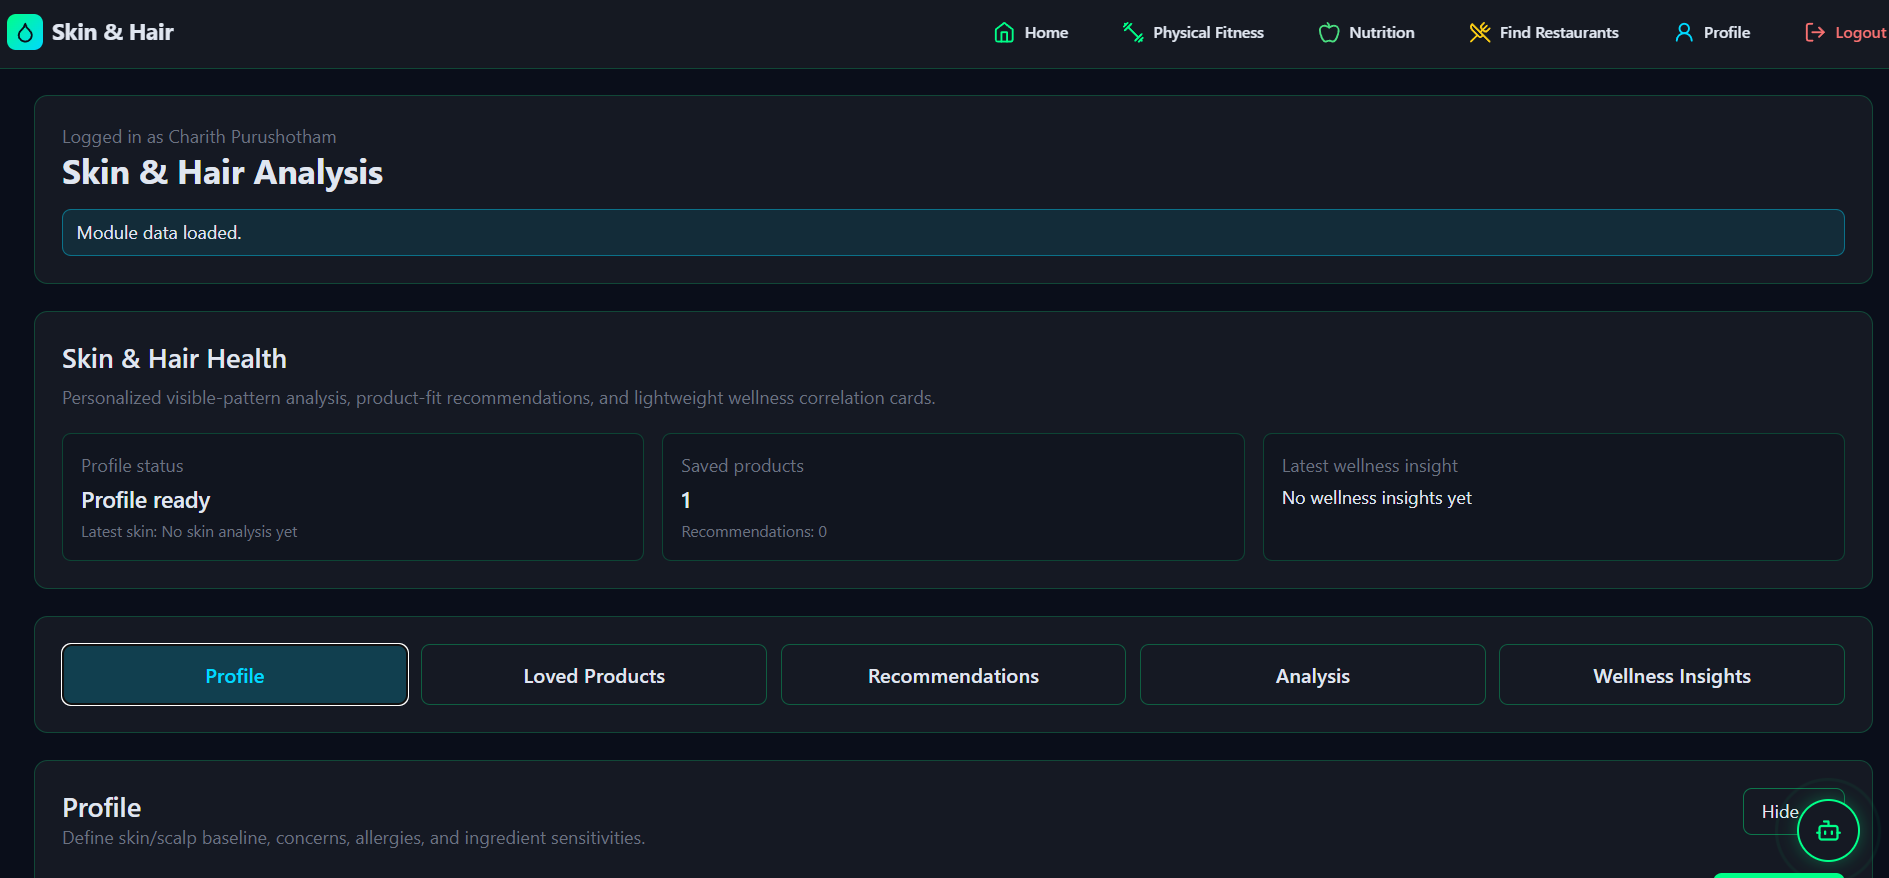Switch to the Analysis tab

point(1313,675)
